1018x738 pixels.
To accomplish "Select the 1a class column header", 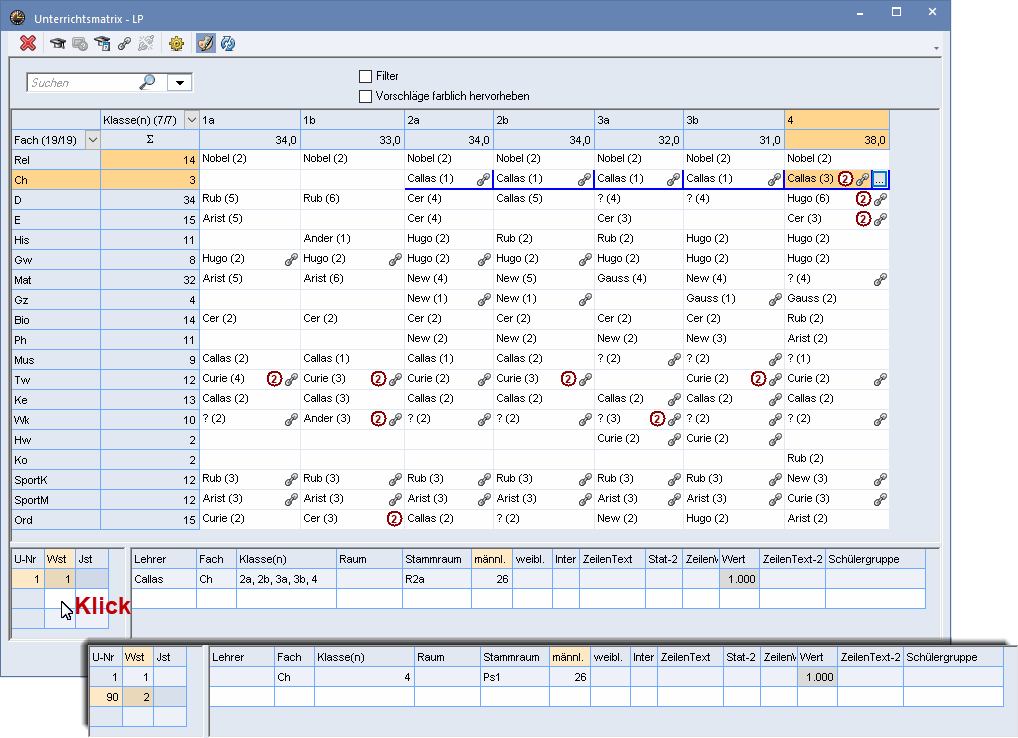I will coord(250,120).
